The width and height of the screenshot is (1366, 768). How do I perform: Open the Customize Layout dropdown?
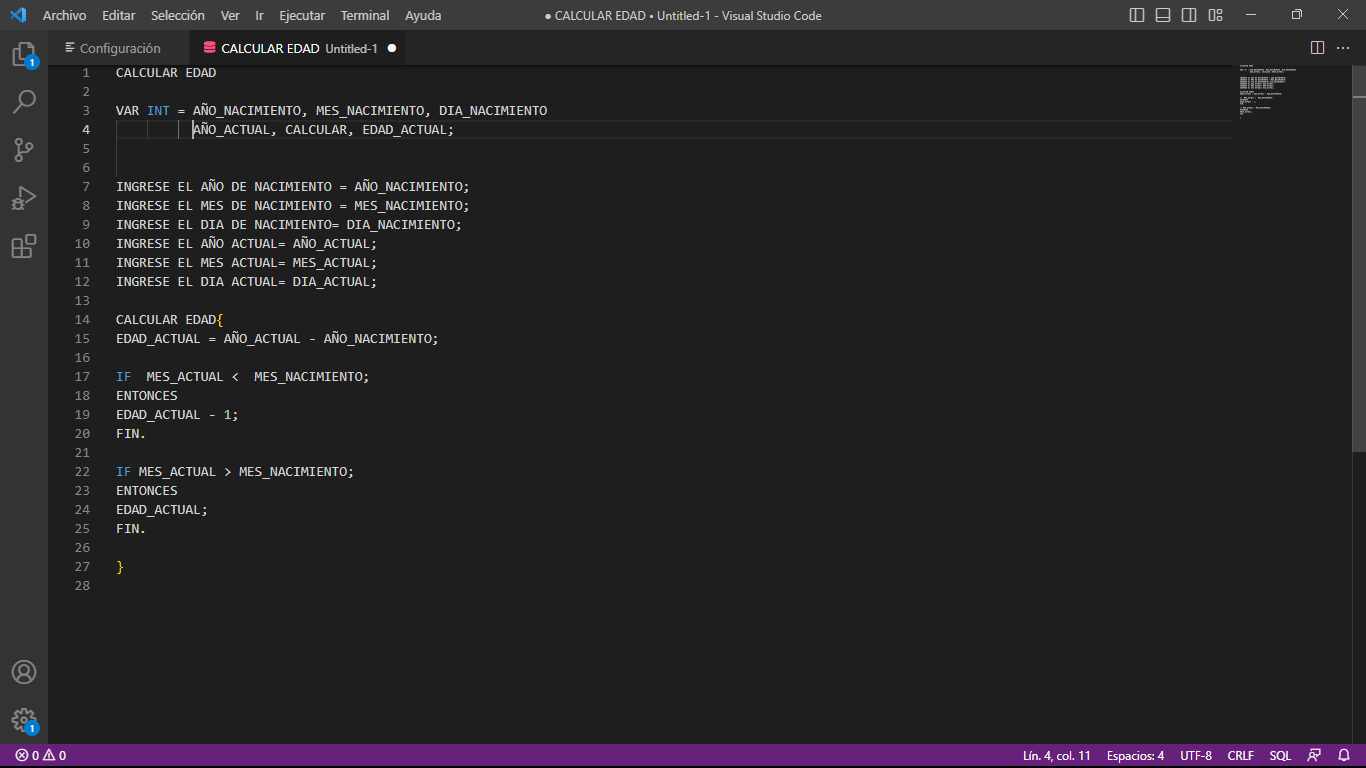[x=1215, y=15]
